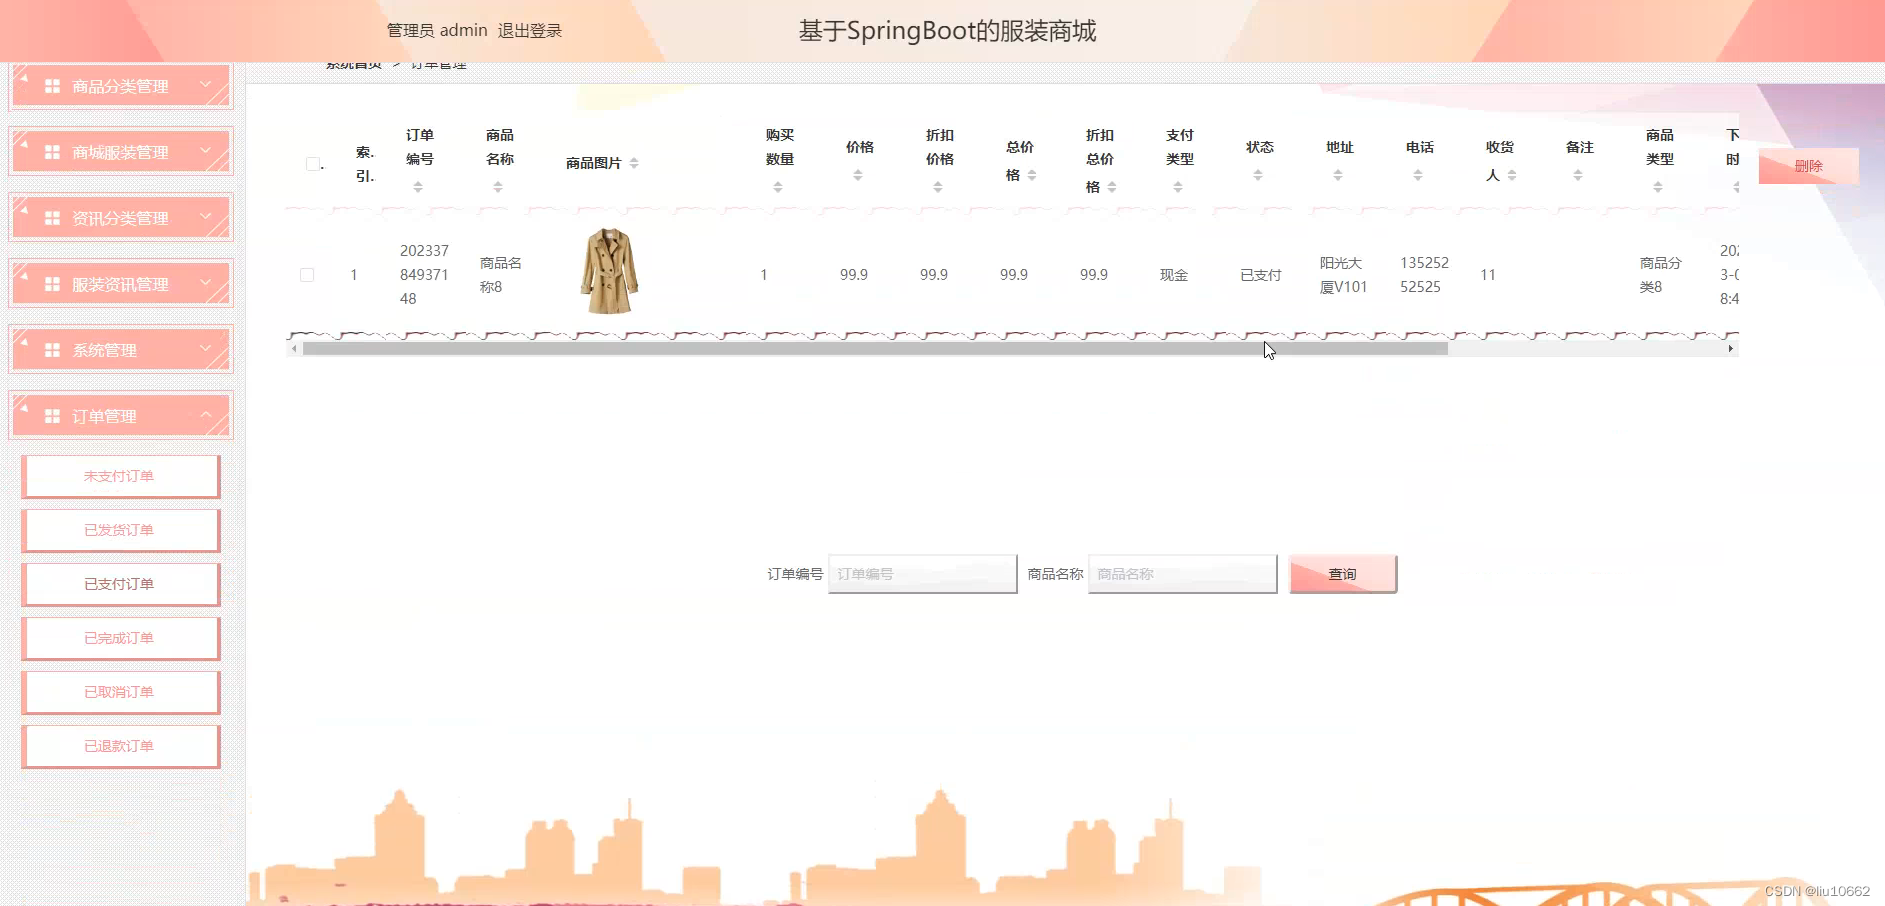The height and width of the screenshot is (906, 1885).
Task: Click the address cell 阳光大厦V101
Action: (x=1343, y=275)
